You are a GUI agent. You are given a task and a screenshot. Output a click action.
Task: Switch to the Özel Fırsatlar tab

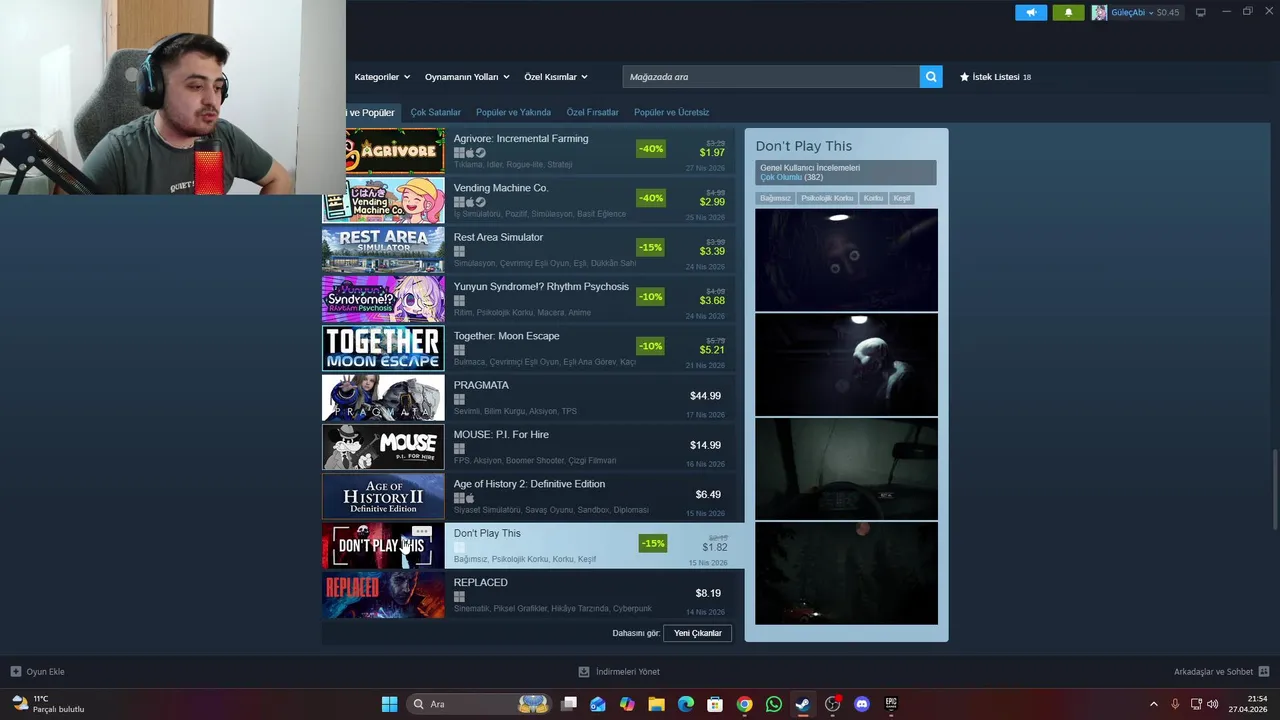pyautogui.click(x=592, y=112)
